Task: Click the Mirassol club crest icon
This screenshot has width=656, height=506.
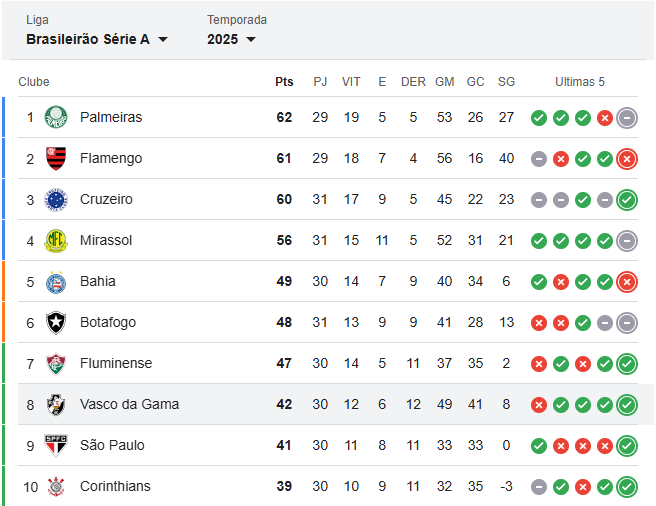Action: pyautogui.click(x=56, y=240)
